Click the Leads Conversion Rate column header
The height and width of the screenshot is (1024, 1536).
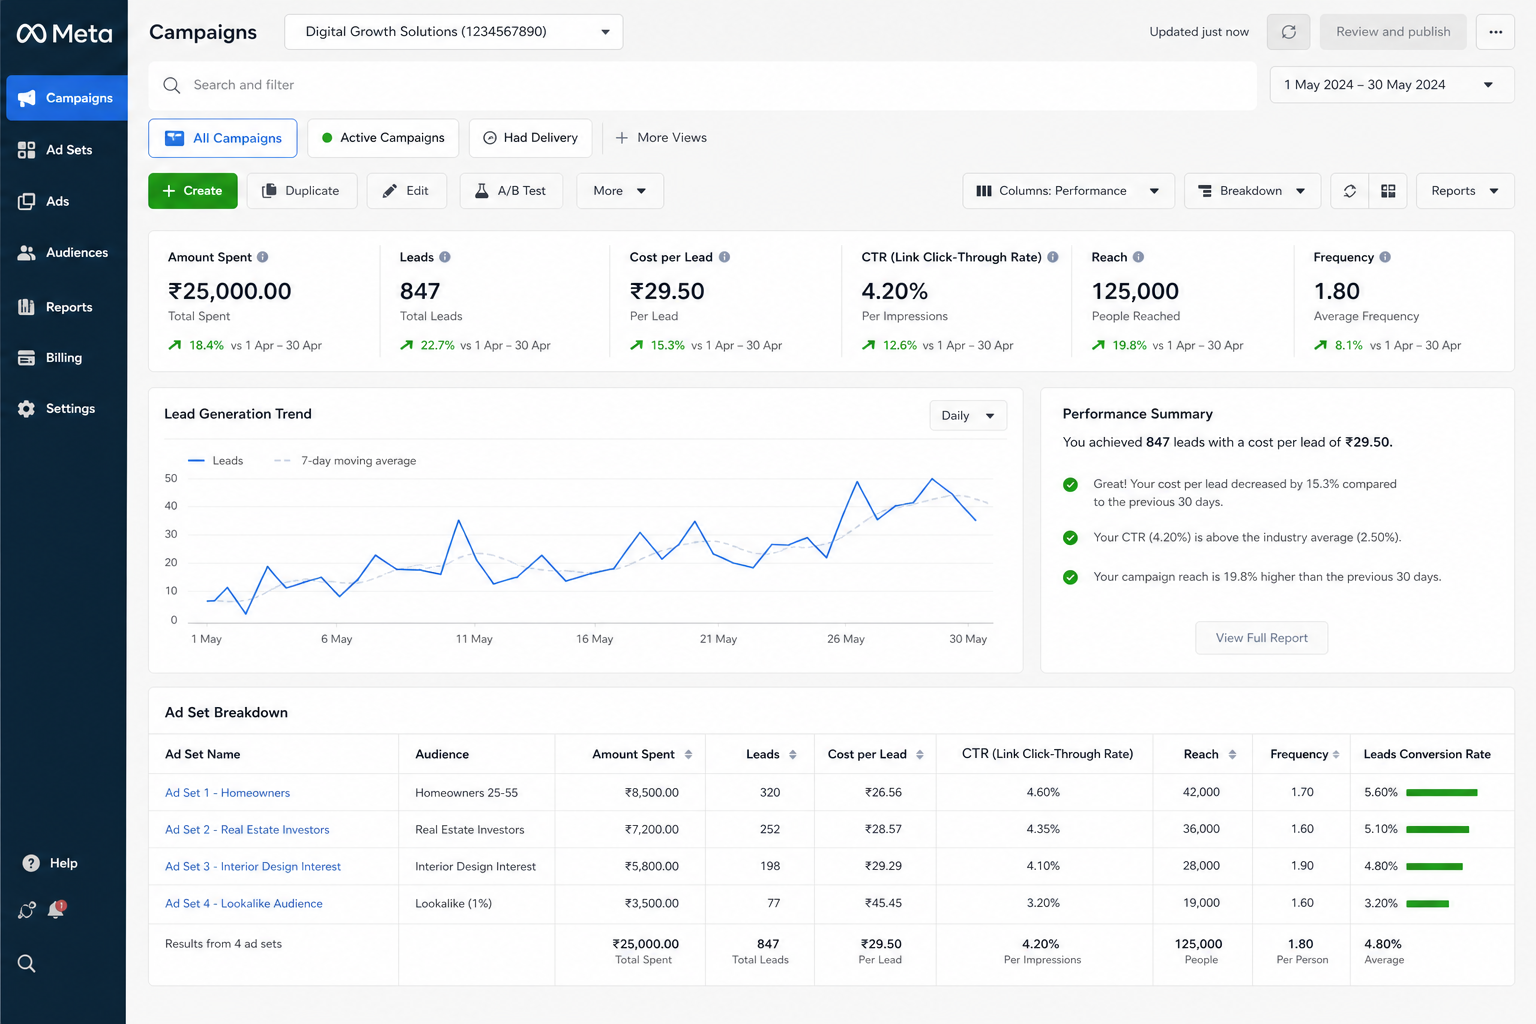point(1427,755)
